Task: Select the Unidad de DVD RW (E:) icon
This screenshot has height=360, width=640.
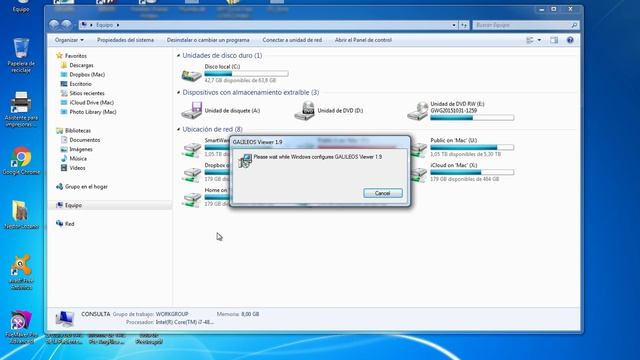Action: [x=418, y=111]
